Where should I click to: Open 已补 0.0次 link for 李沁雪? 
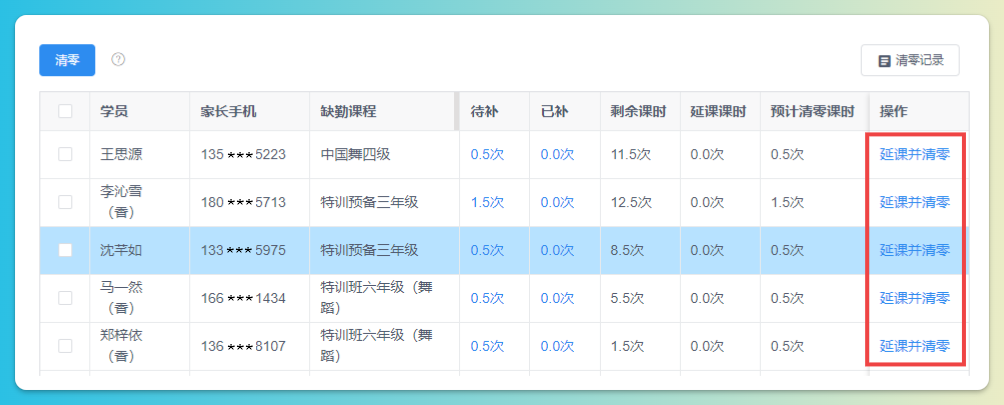coord(557,202)
